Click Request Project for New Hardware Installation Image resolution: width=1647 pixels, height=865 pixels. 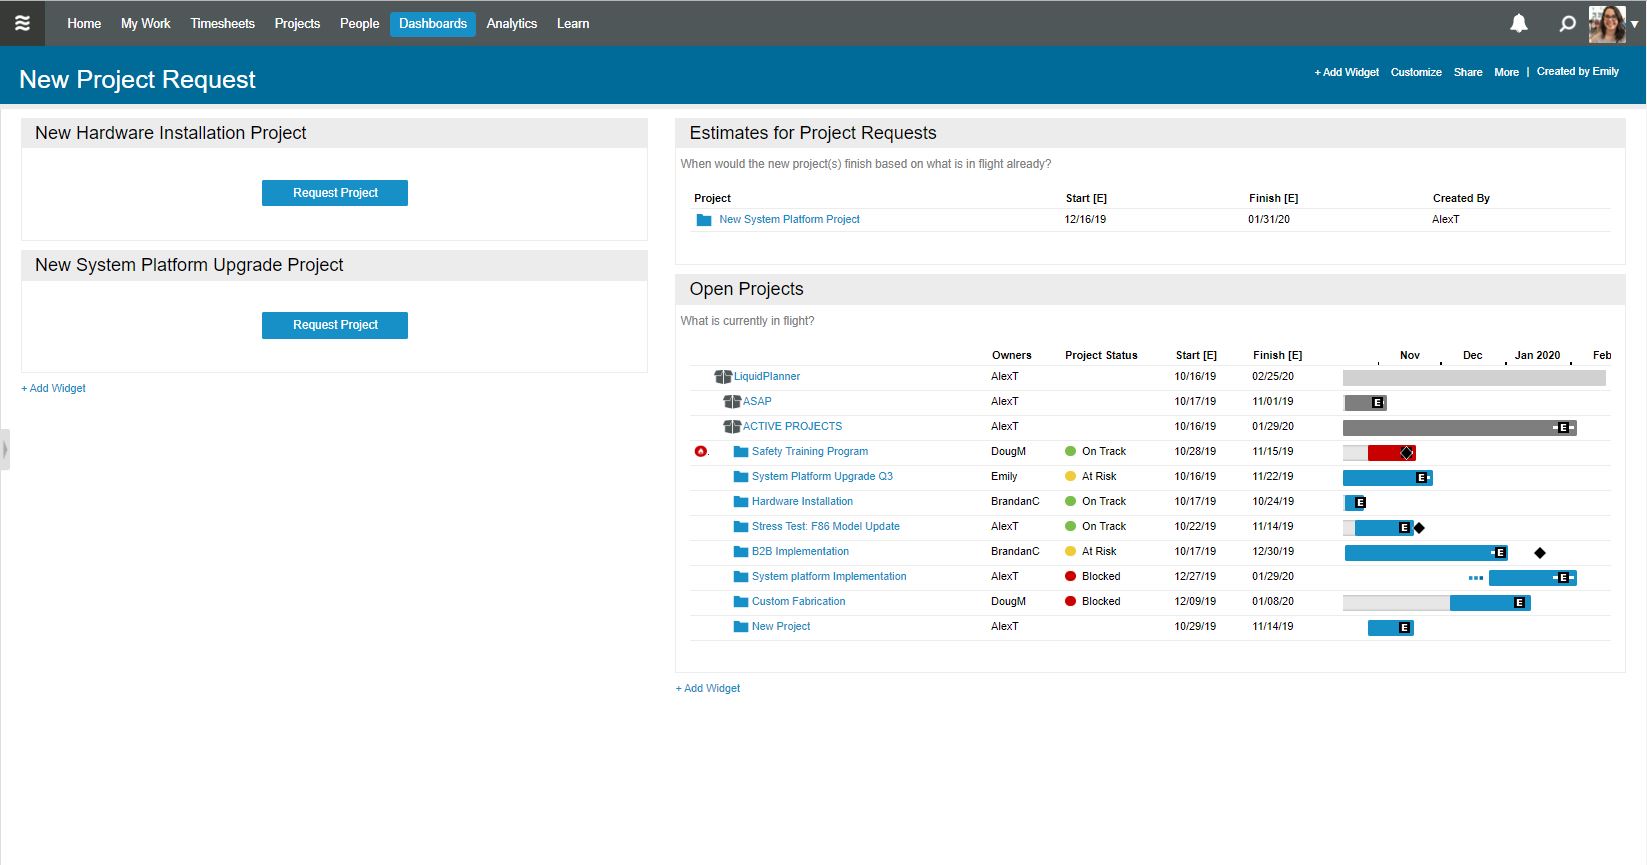[335, 193]
